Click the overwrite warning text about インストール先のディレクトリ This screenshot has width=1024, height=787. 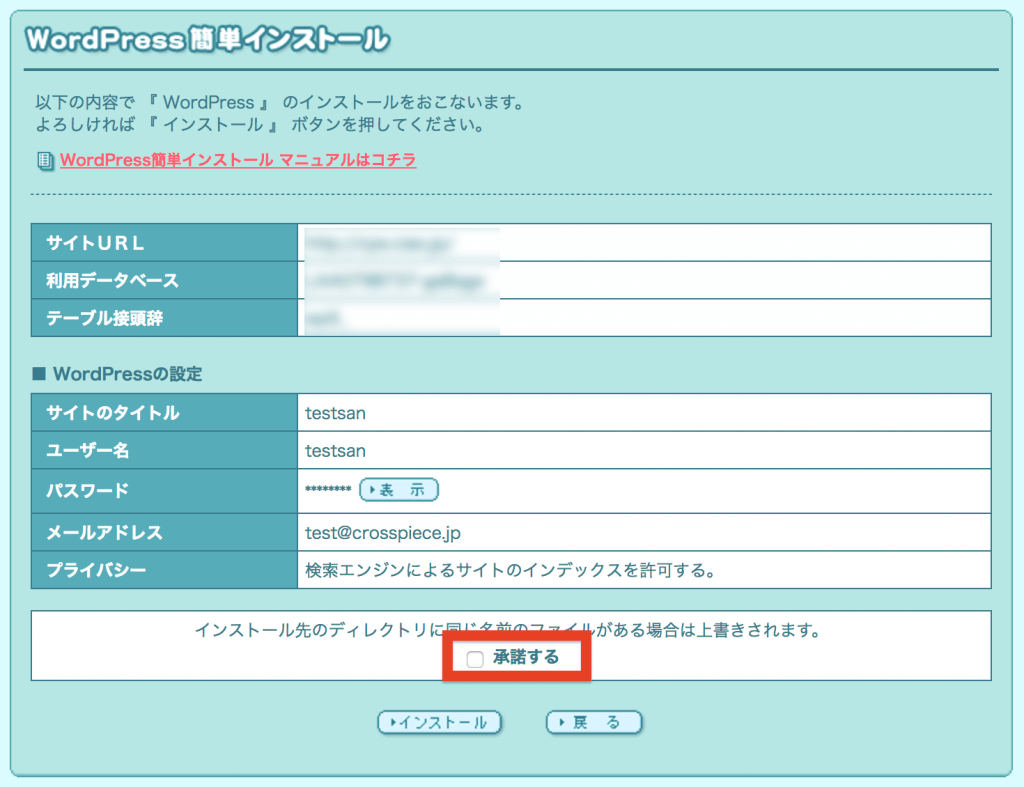pyautogui.click(x=507, y=630)
